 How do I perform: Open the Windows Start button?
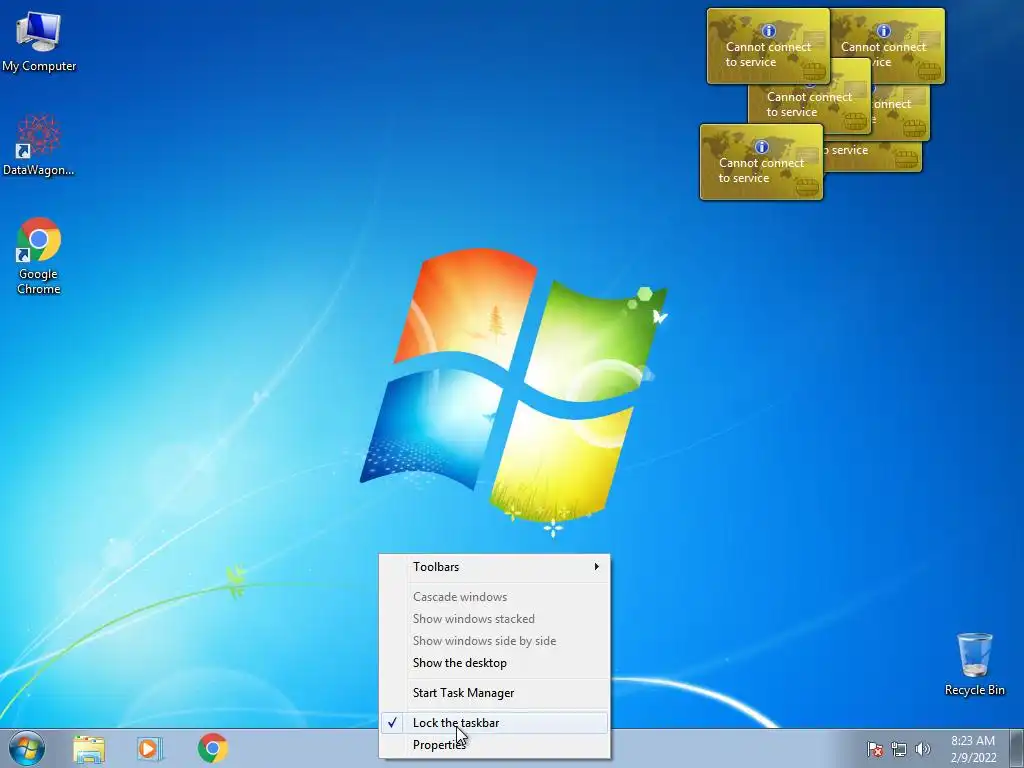tap(27, 748)
